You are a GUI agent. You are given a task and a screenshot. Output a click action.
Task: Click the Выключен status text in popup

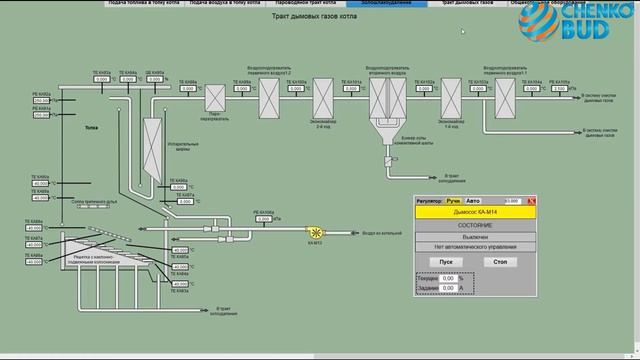[475, 237]
